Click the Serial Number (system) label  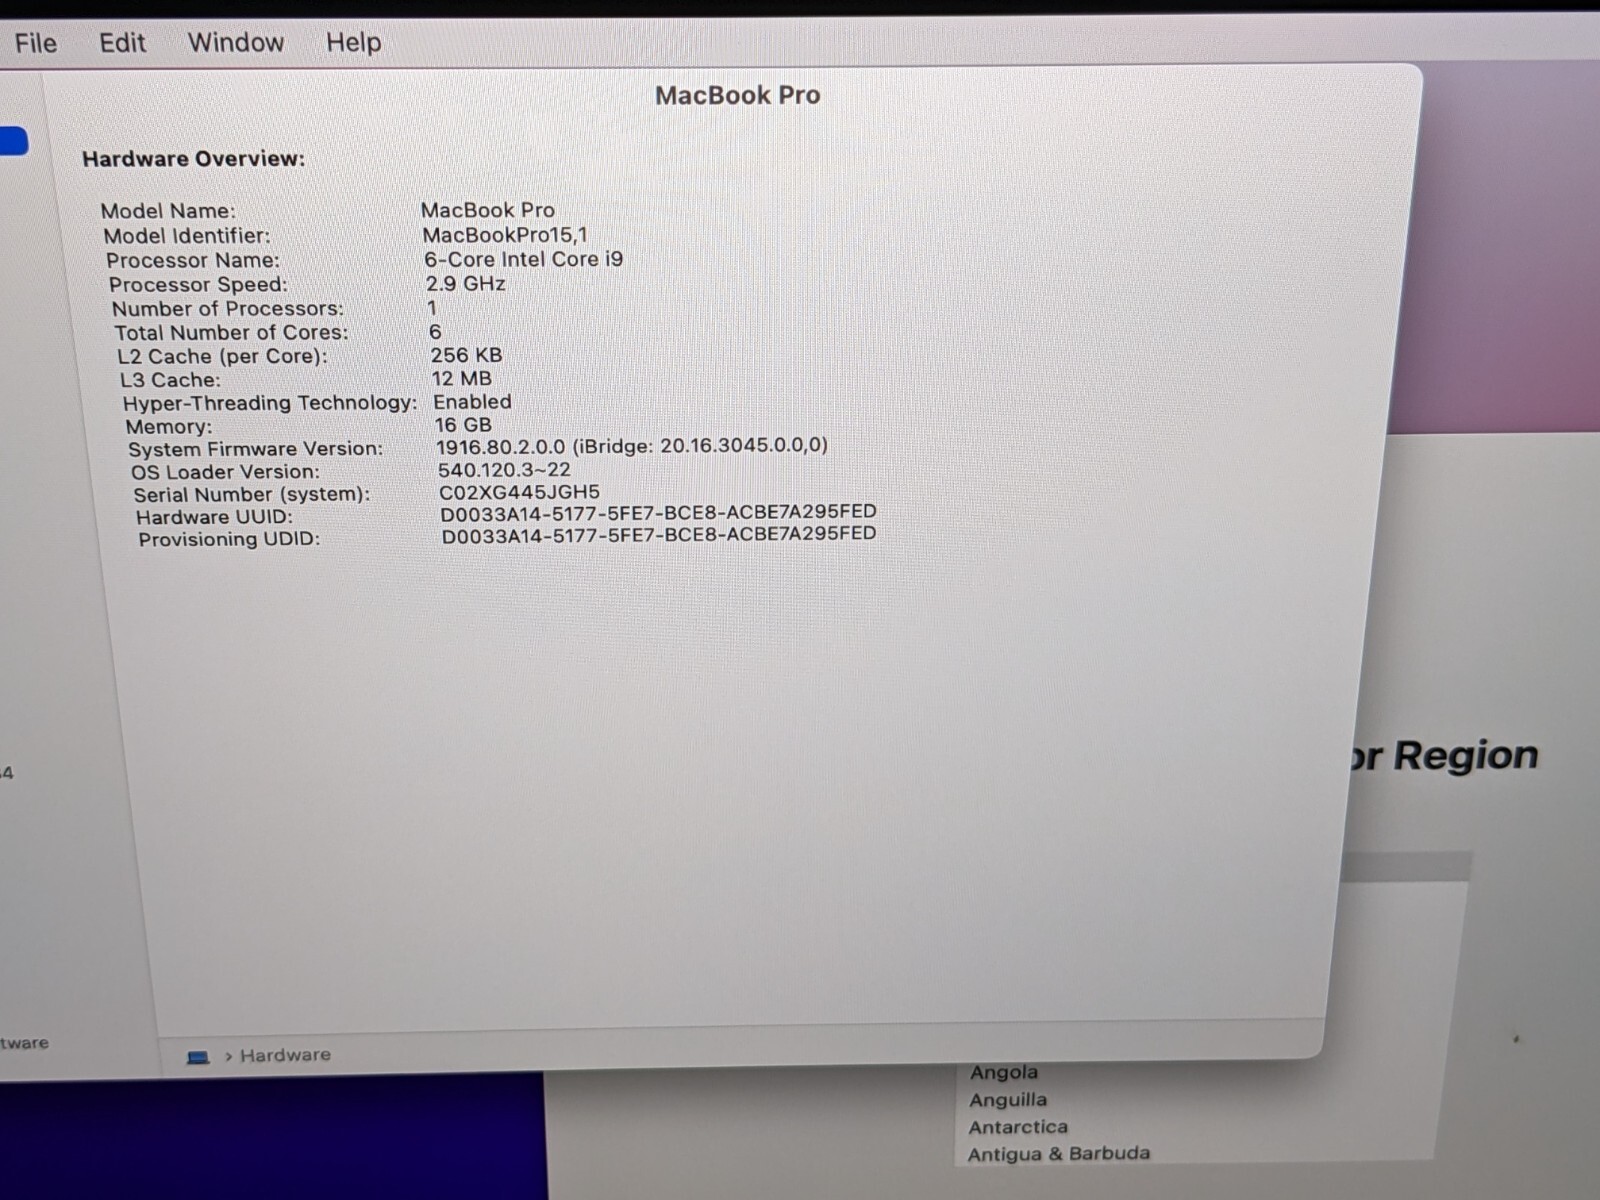[x=252, y=495]
